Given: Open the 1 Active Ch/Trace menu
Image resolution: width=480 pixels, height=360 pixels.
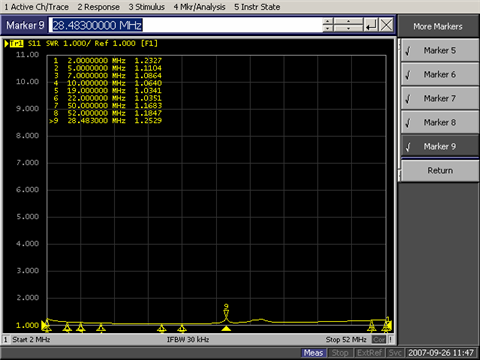Looking at the screenshot, I should point(36,7).
